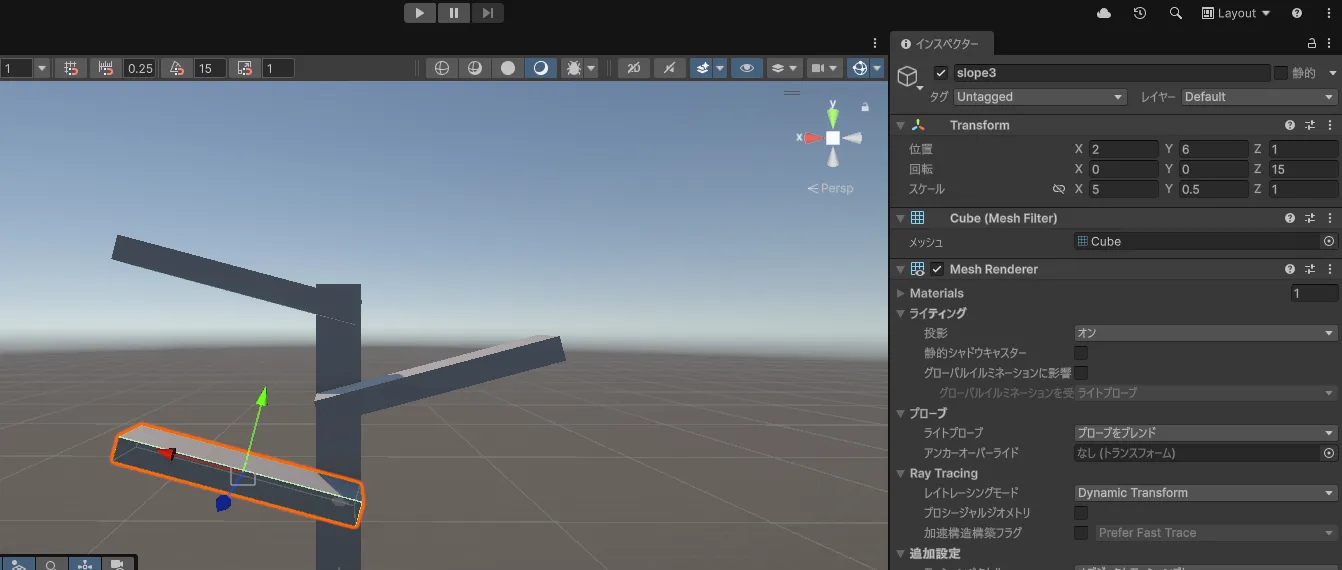
Task: Toggle grid snapping icon in the scene toolbar
Action: coord(70,68)
